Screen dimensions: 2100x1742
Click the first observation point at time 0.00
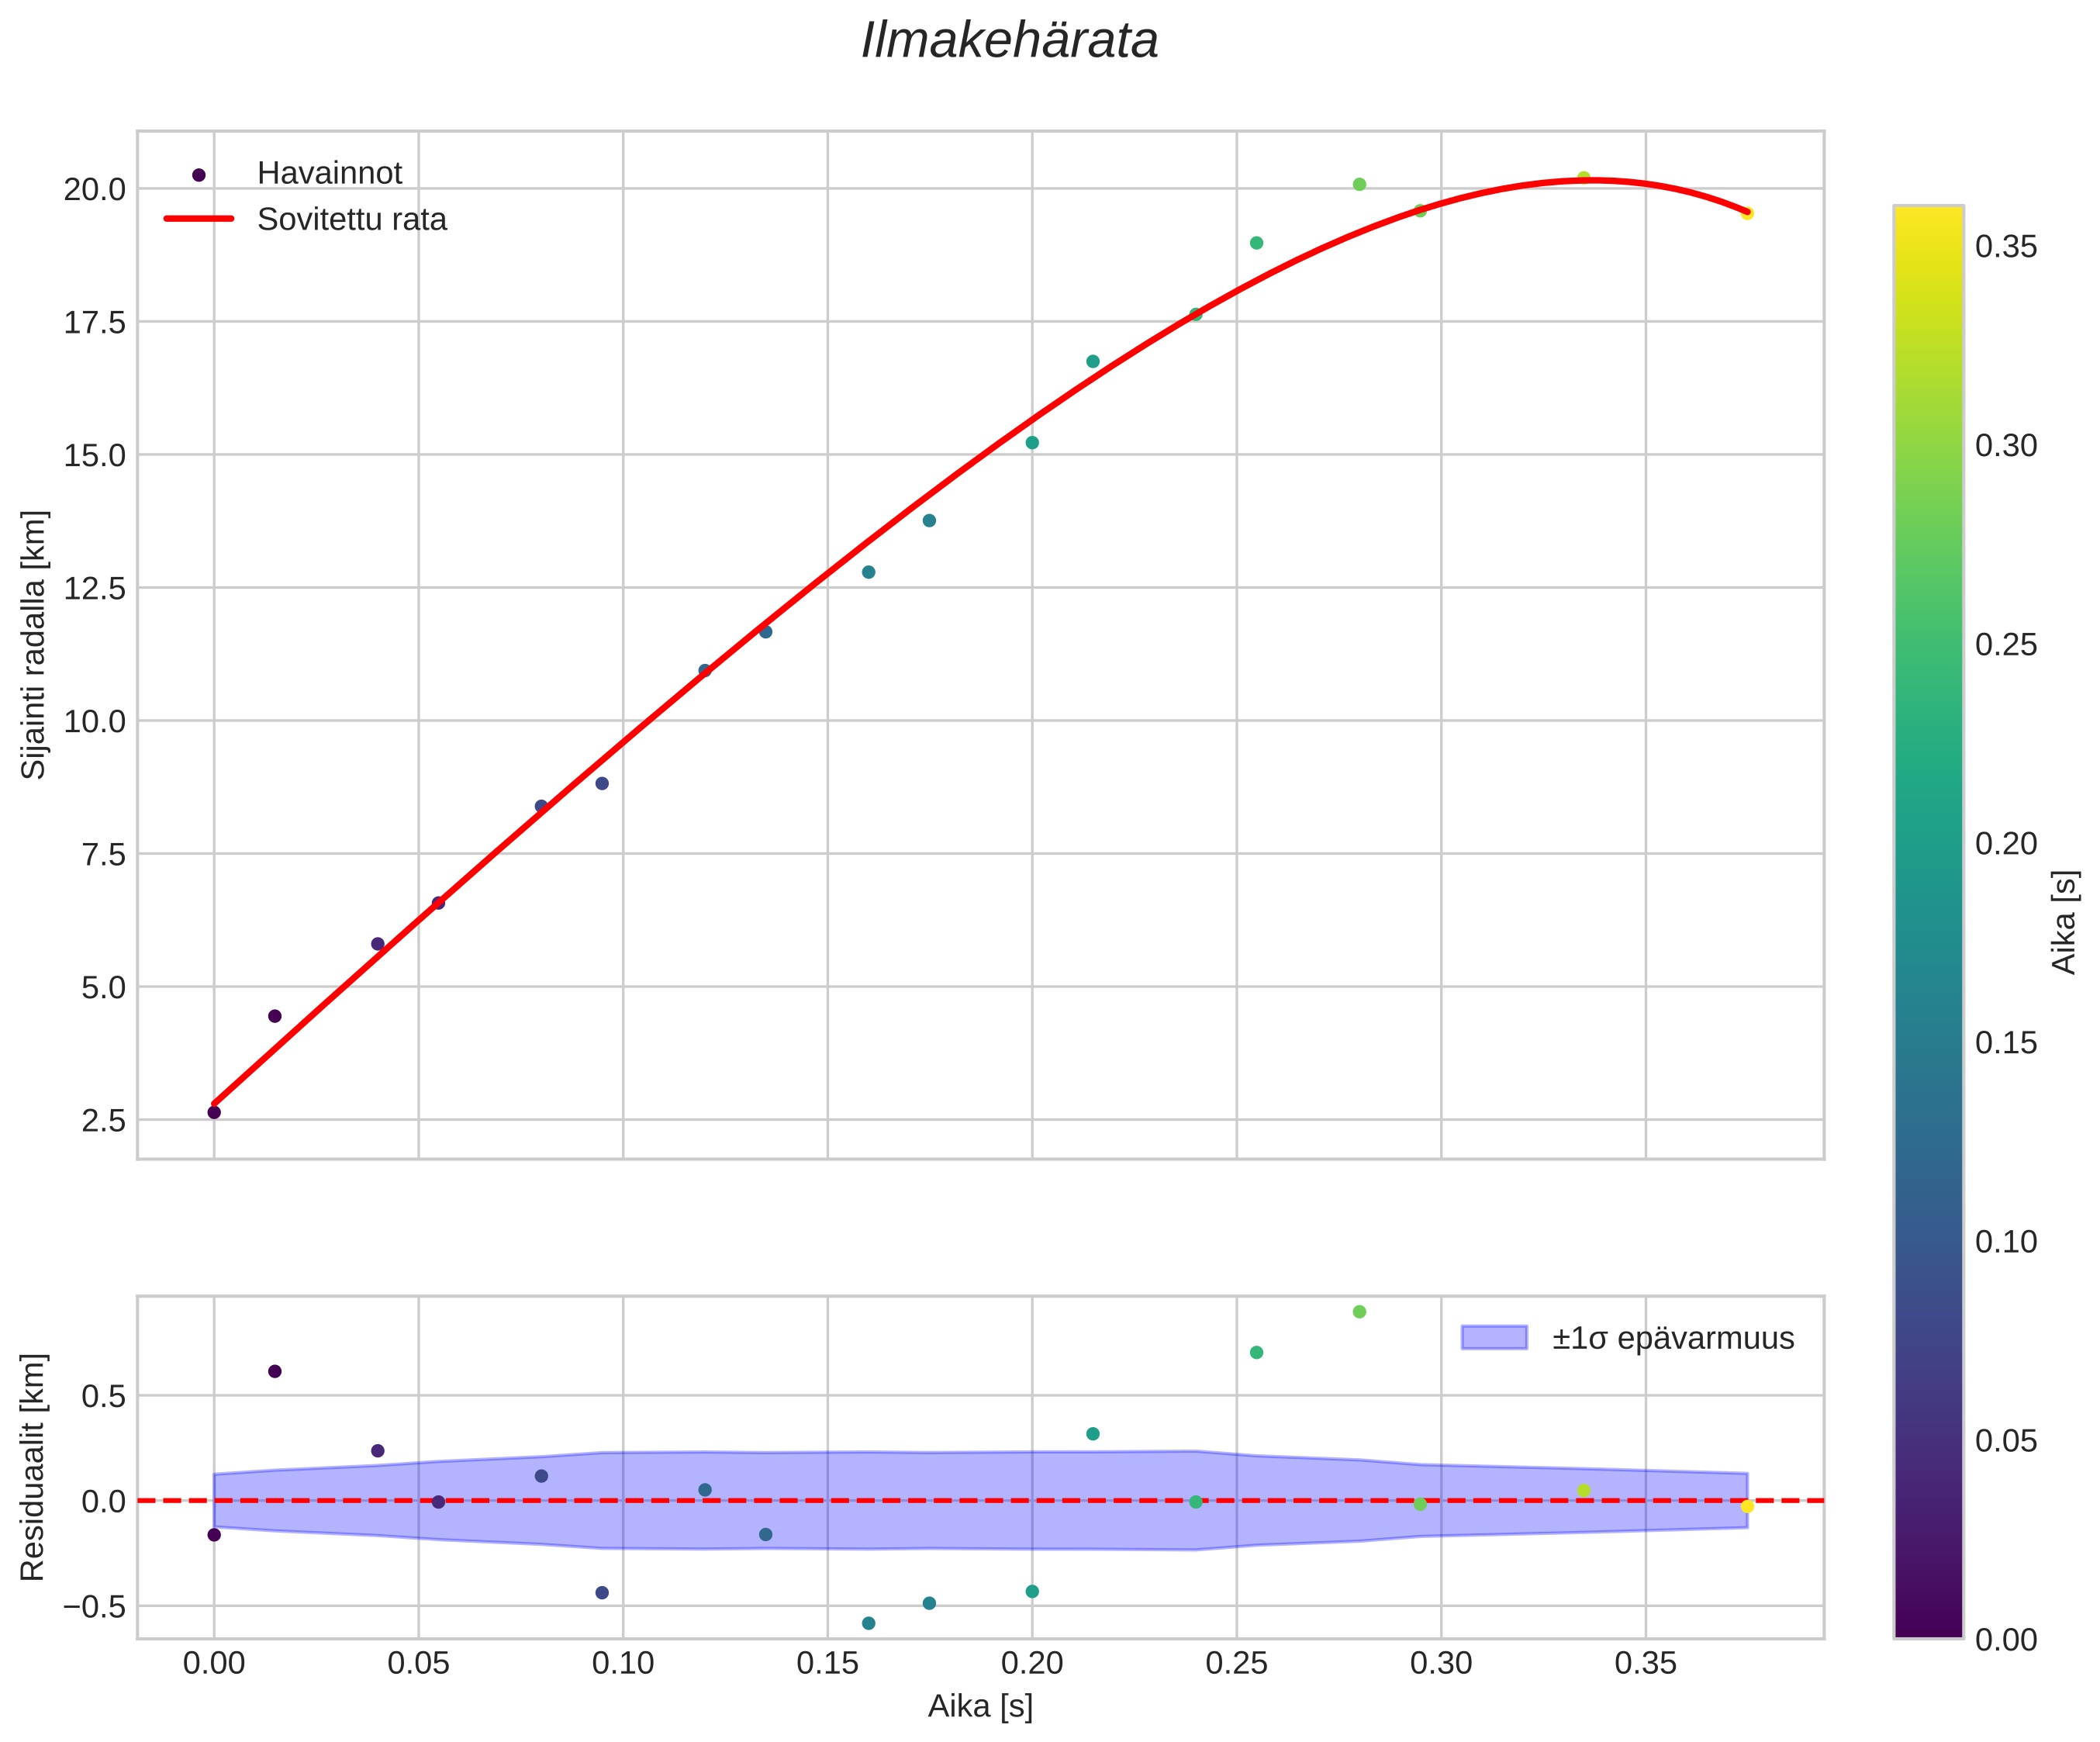tap(214, 1112)
